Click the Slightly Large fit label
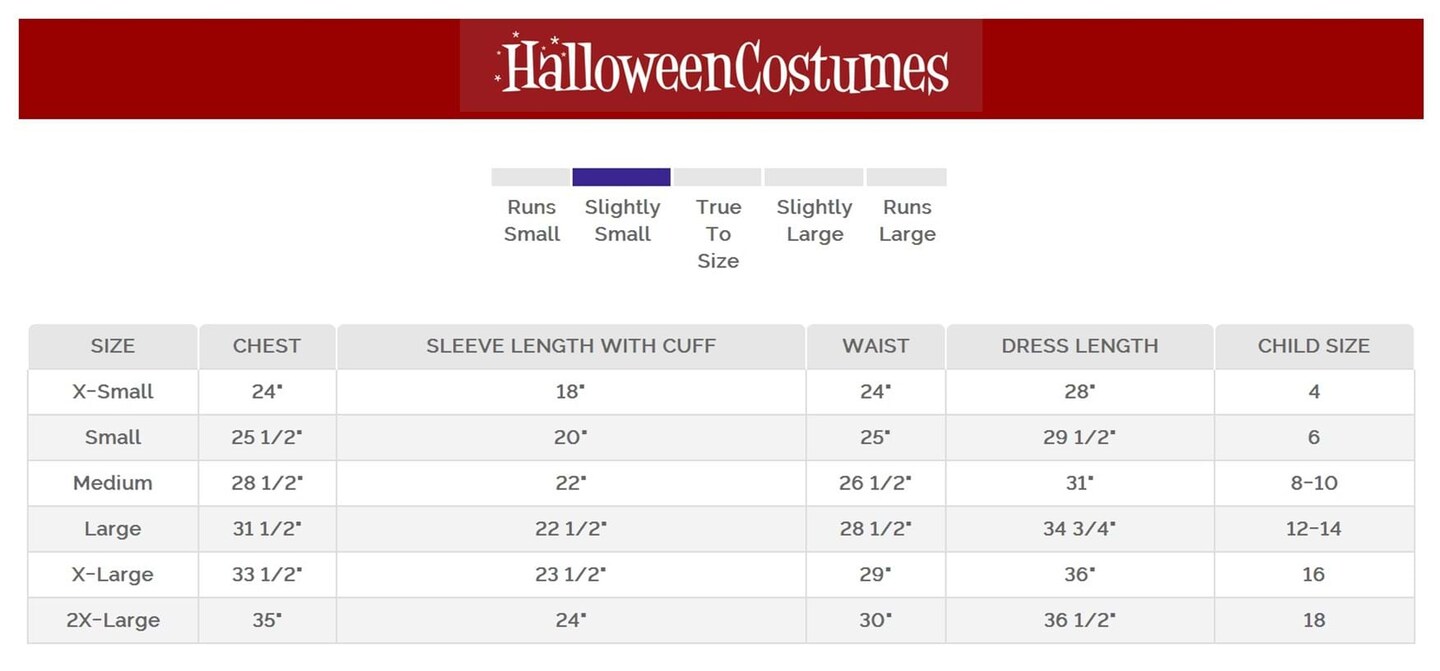Screen dimensions: 1440x671 814,221
